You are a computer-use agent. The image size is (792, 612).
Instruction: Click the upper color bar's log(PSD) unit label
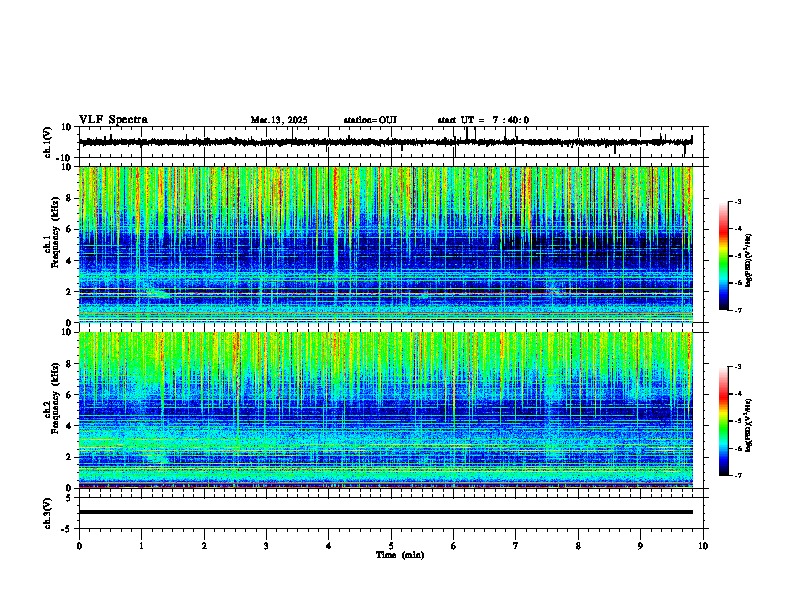[x=749, y=261]
